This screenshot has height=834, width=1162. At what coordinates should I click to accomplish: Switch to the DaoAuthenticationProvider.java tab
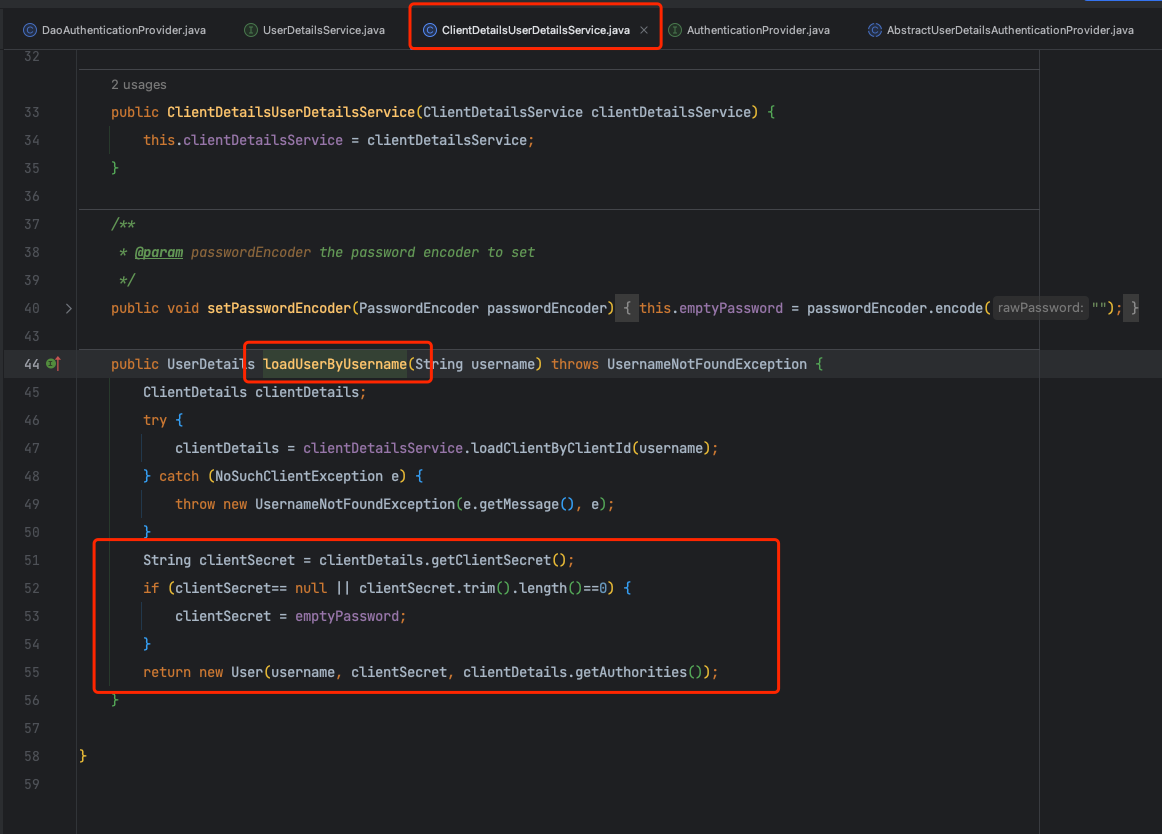[x=123, y=30]
